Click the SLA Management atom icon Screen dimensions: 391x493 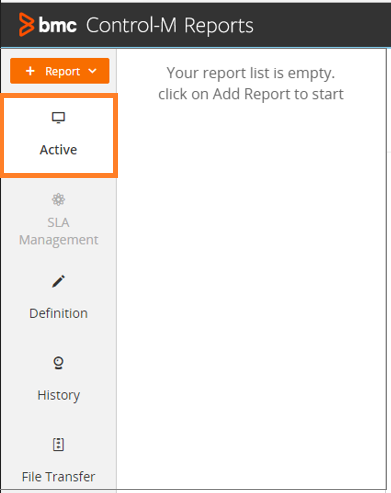58,199
